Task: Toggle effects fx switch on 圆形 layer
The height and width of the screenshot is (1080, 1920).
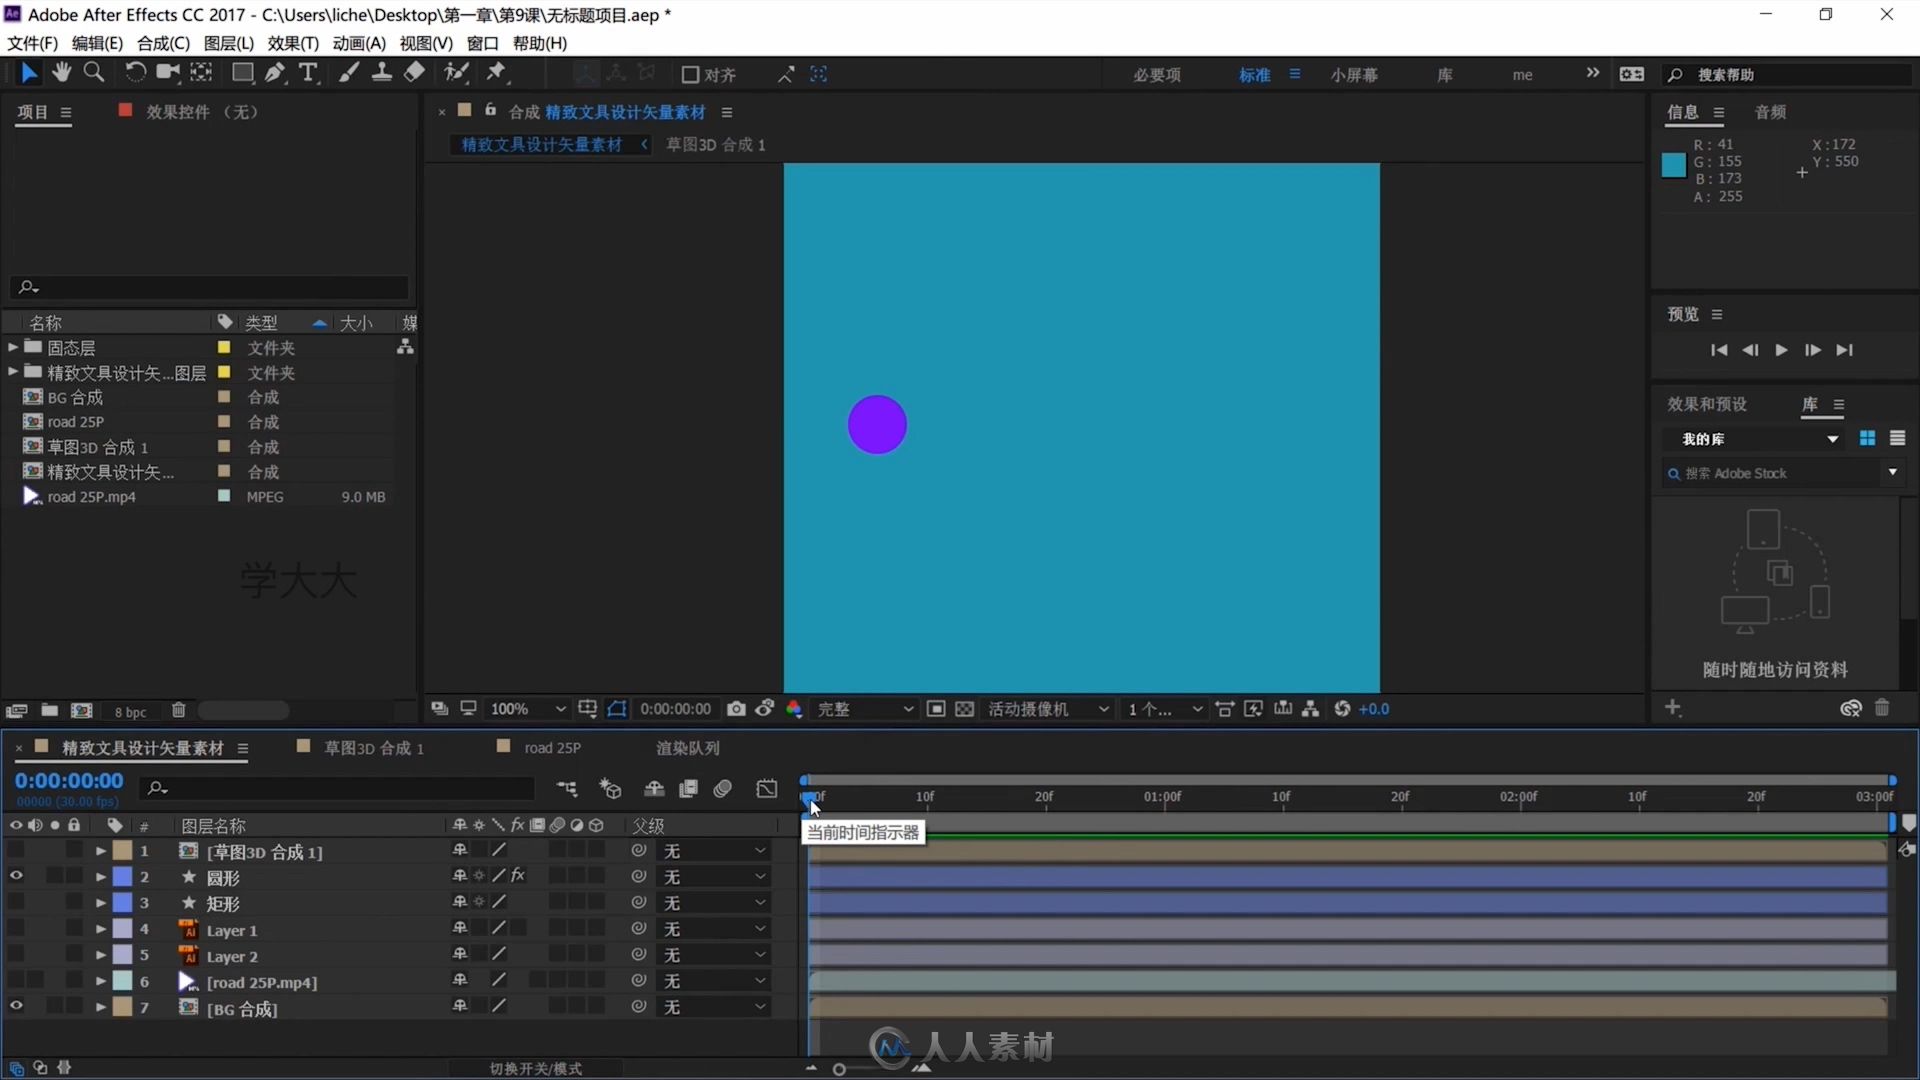Action: pos(518,876)
